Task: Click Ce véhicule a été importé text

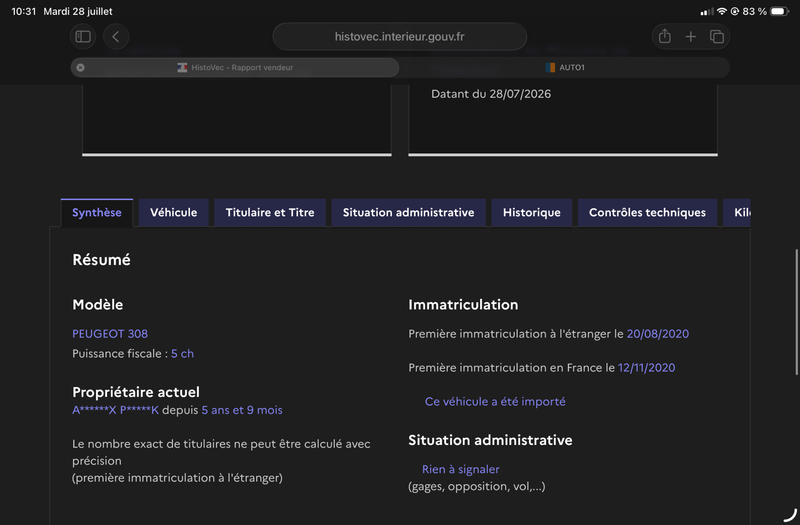Action: click(x=495, y=402)
